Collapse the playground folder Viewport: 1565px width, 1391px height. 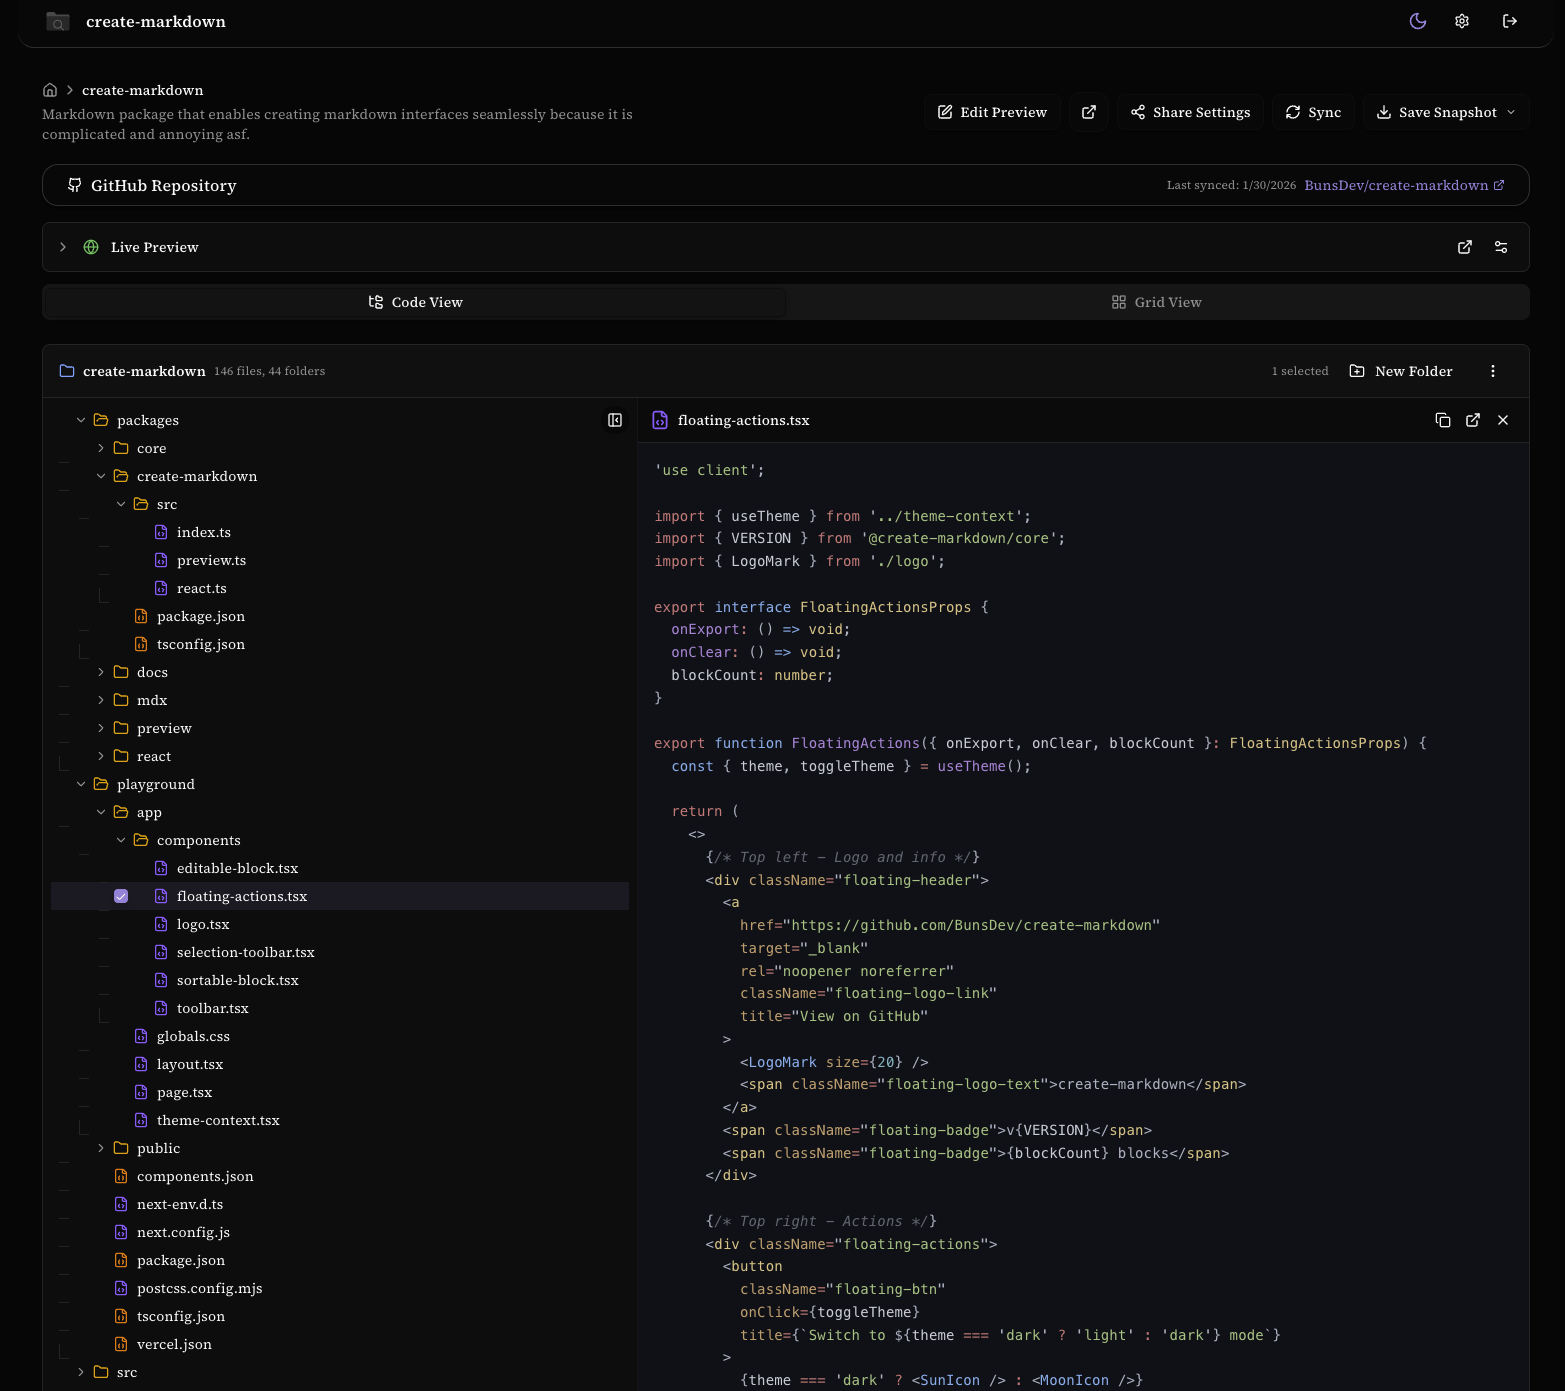pyautogui.click(x=81, y=784)
